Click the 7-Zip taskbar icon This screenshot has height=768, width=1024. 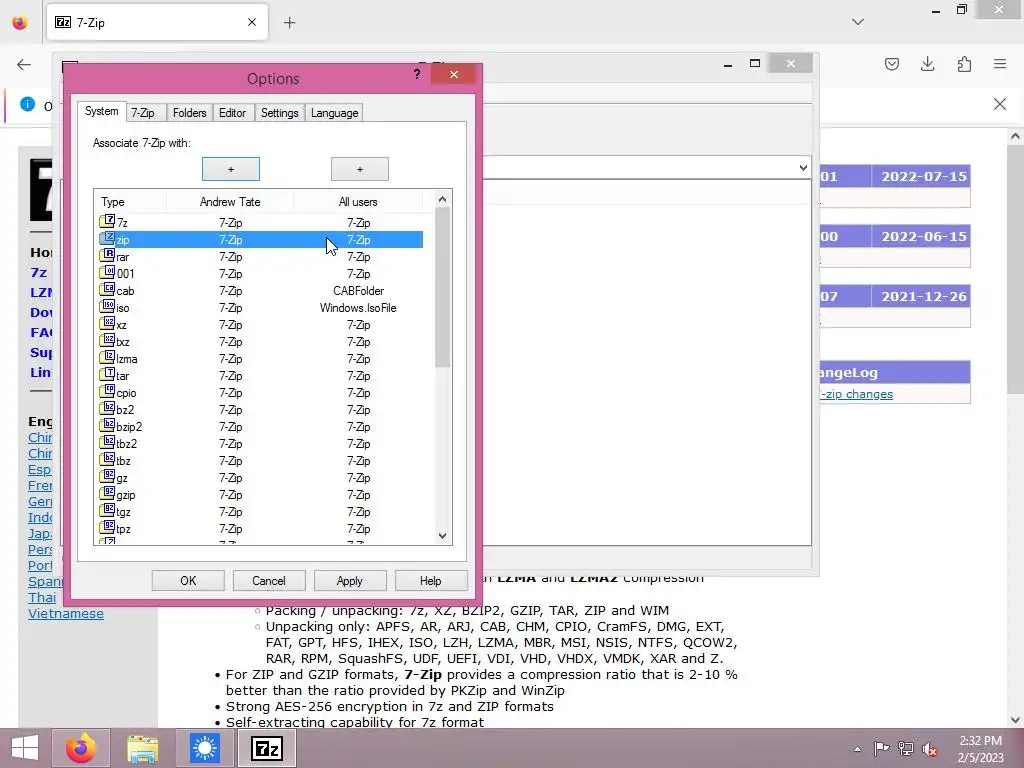(266, 748)
